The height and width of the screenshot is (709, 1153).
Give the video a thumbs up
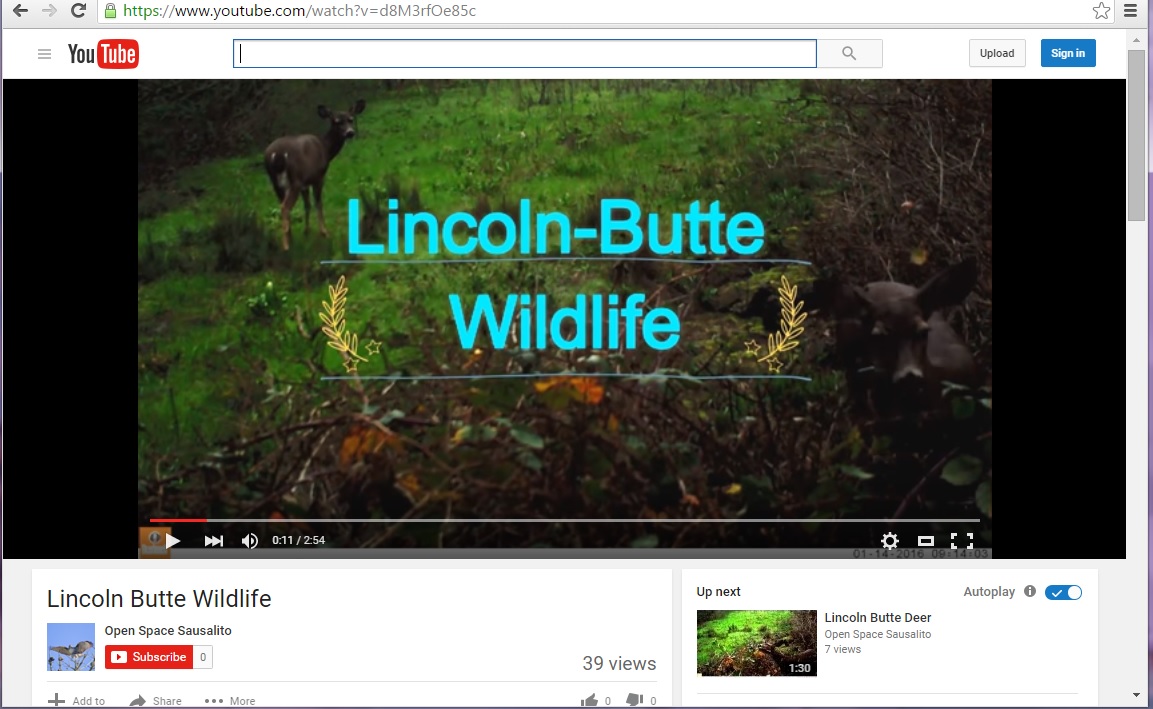(591, 698)
